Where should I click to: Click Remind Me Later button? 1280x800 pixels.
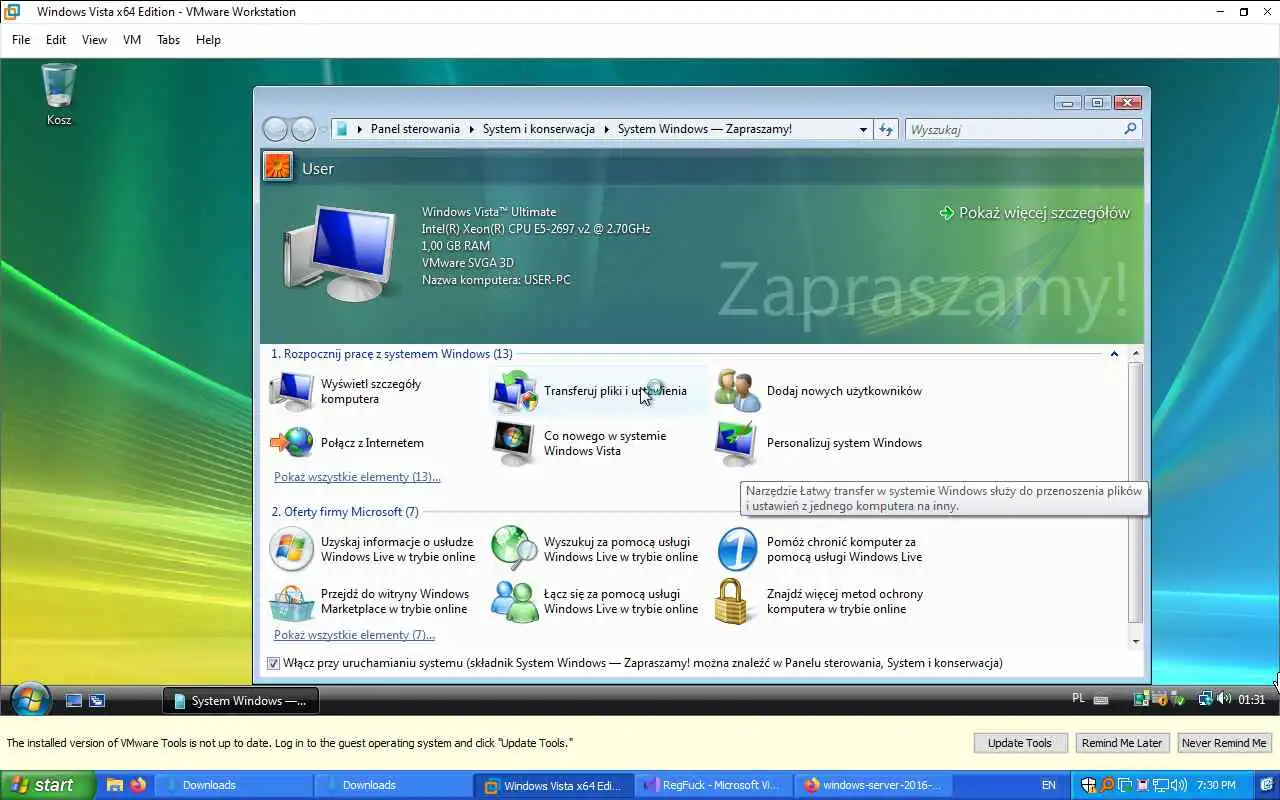click(x=1122, y=743)
